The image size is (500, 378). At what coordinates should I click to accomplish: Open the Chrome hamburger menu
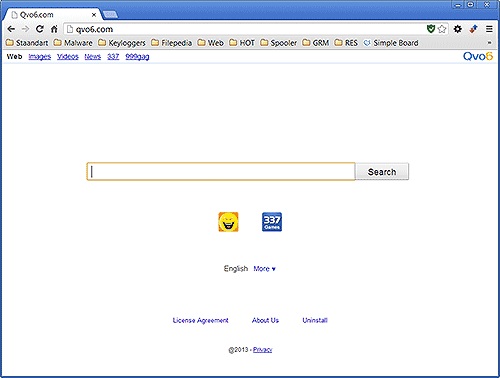tap(489, 29)
